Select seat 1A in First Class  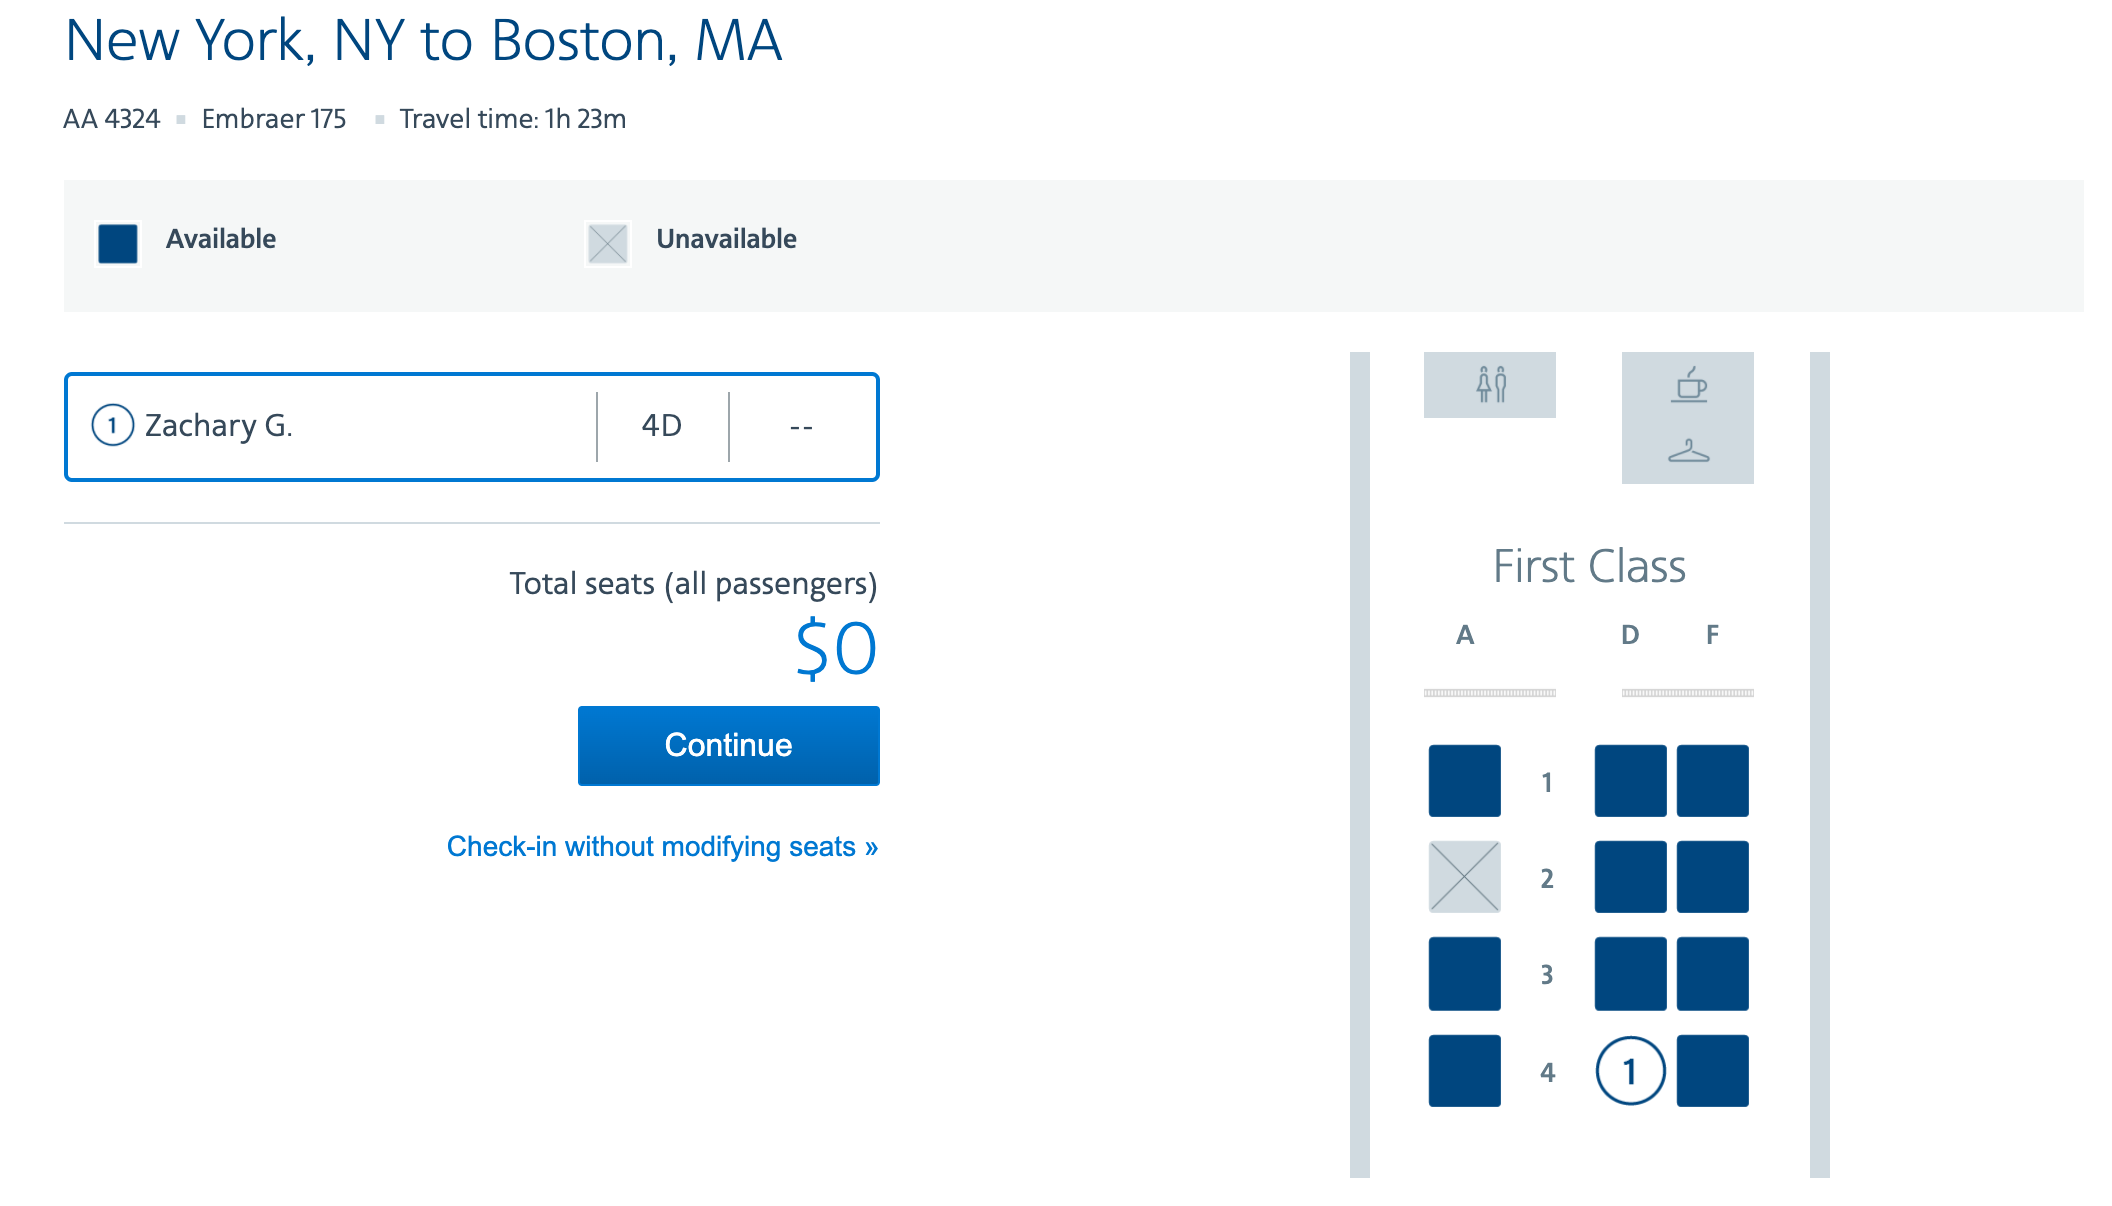tap(1464, 780)
